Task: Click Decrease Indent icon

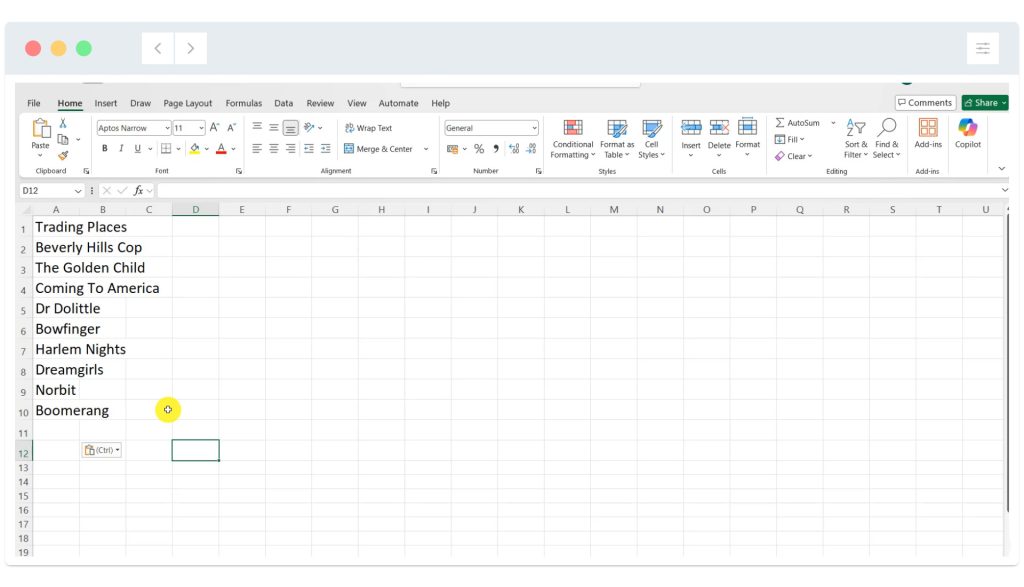Action: (309, 149)
